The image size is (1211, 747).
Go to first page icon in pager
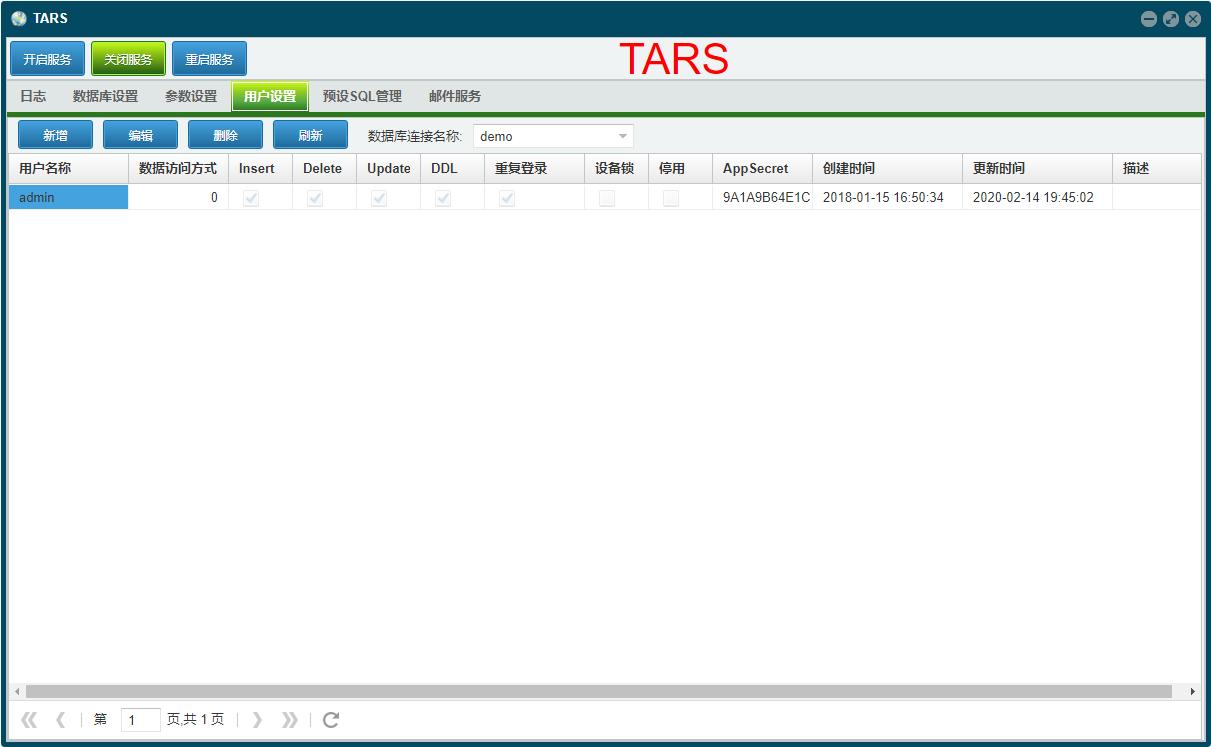click(x=29, y=719)
